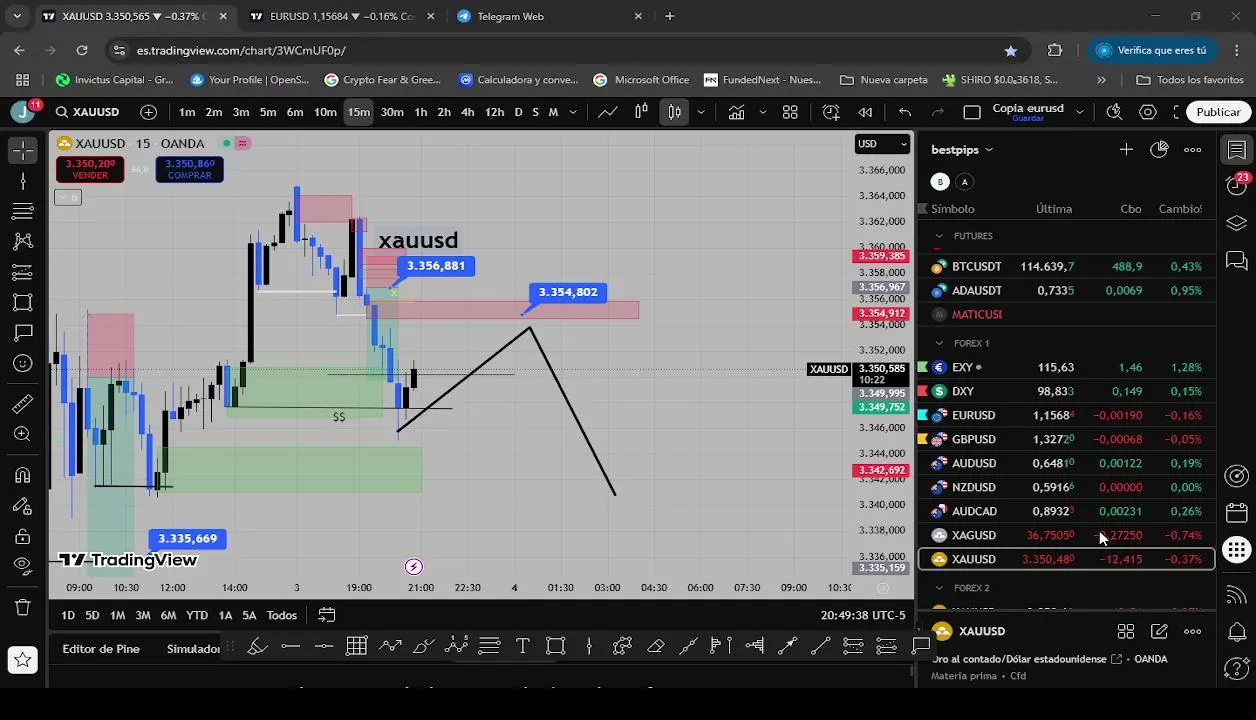Open the pattern drawing tools group

pos(23,241)
